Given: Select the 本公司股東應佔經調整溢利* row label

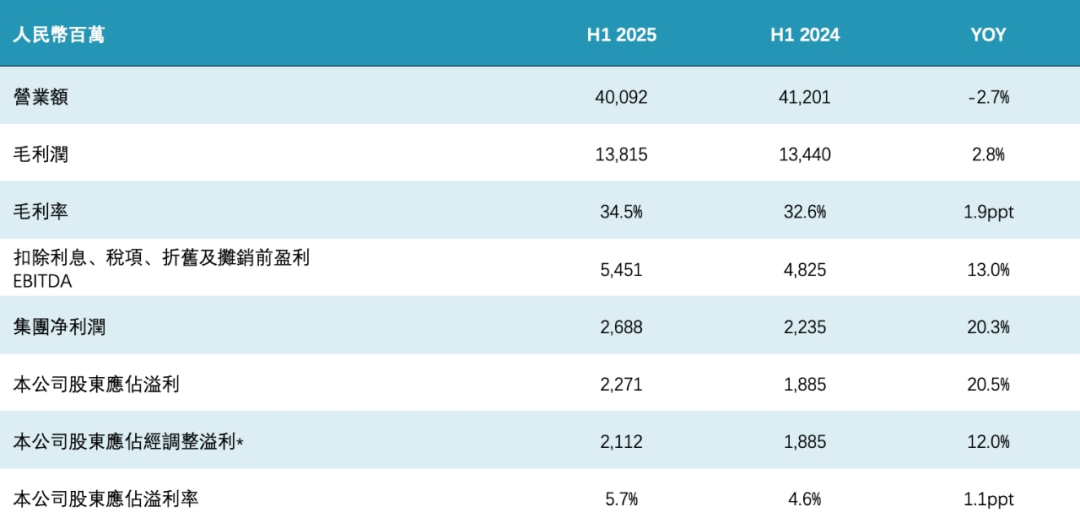Looking at the screenshot, I should 129,441.
